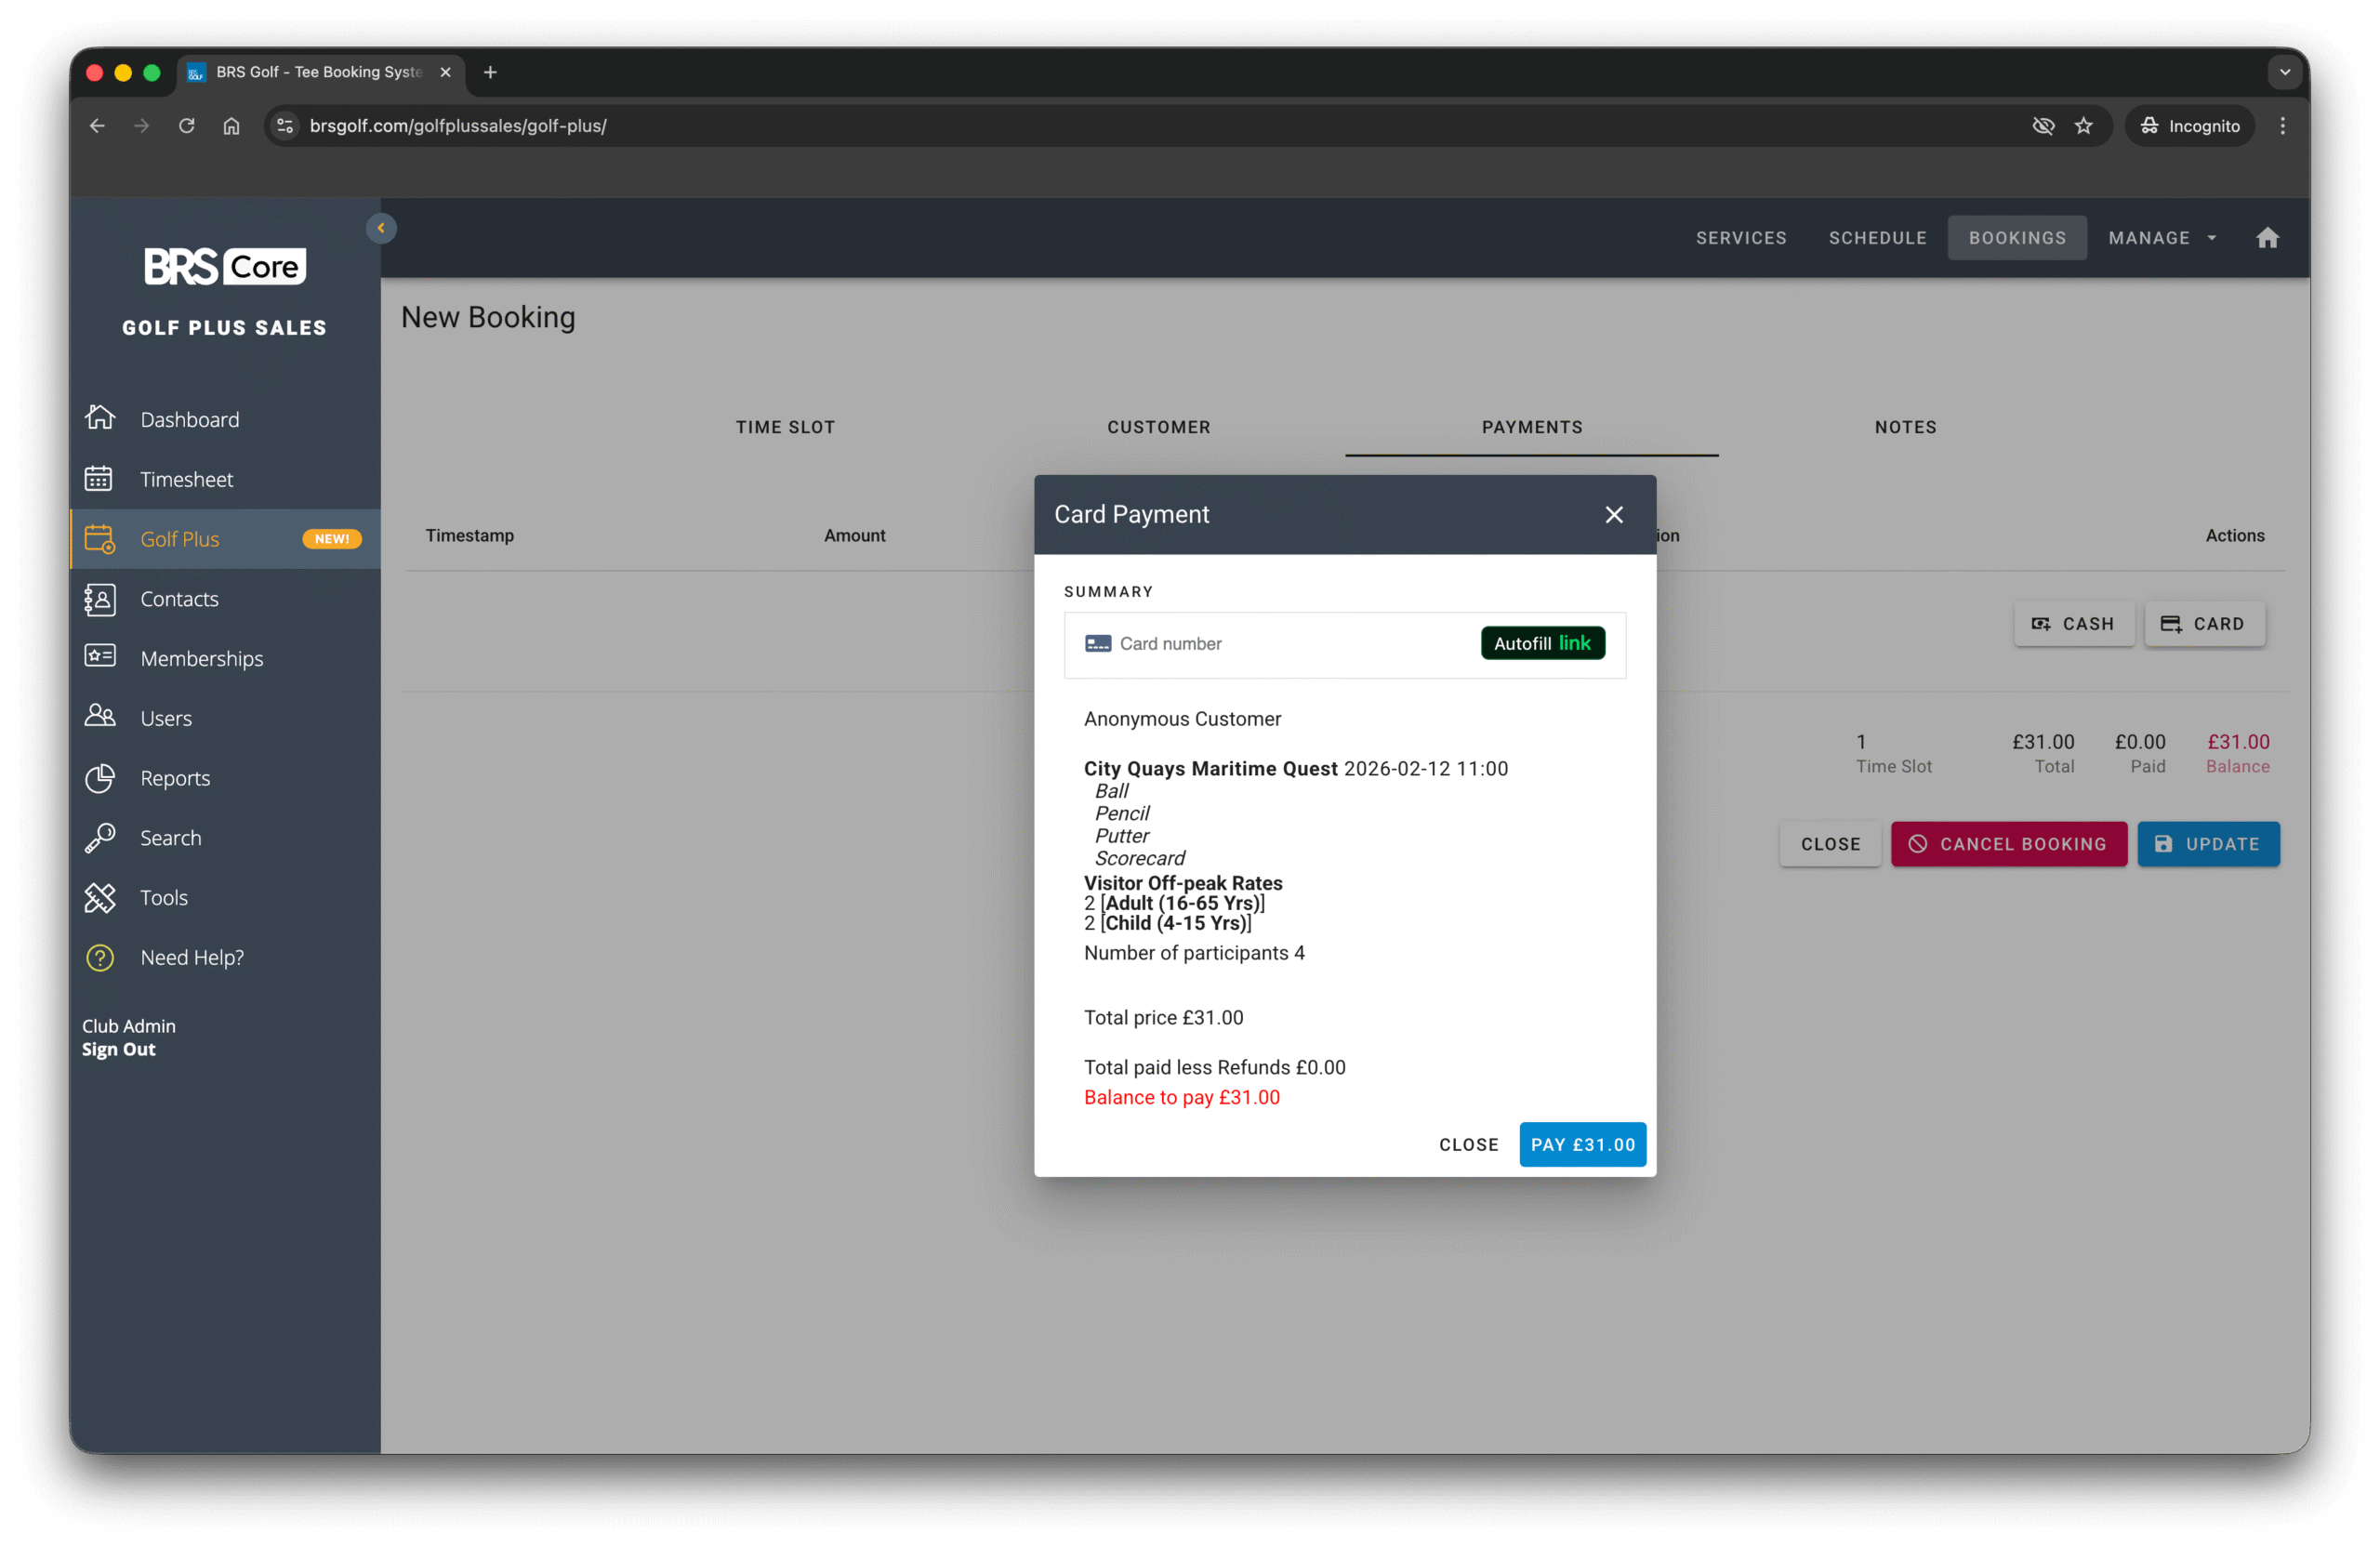Select the Tools icon

tap(100, 897)
